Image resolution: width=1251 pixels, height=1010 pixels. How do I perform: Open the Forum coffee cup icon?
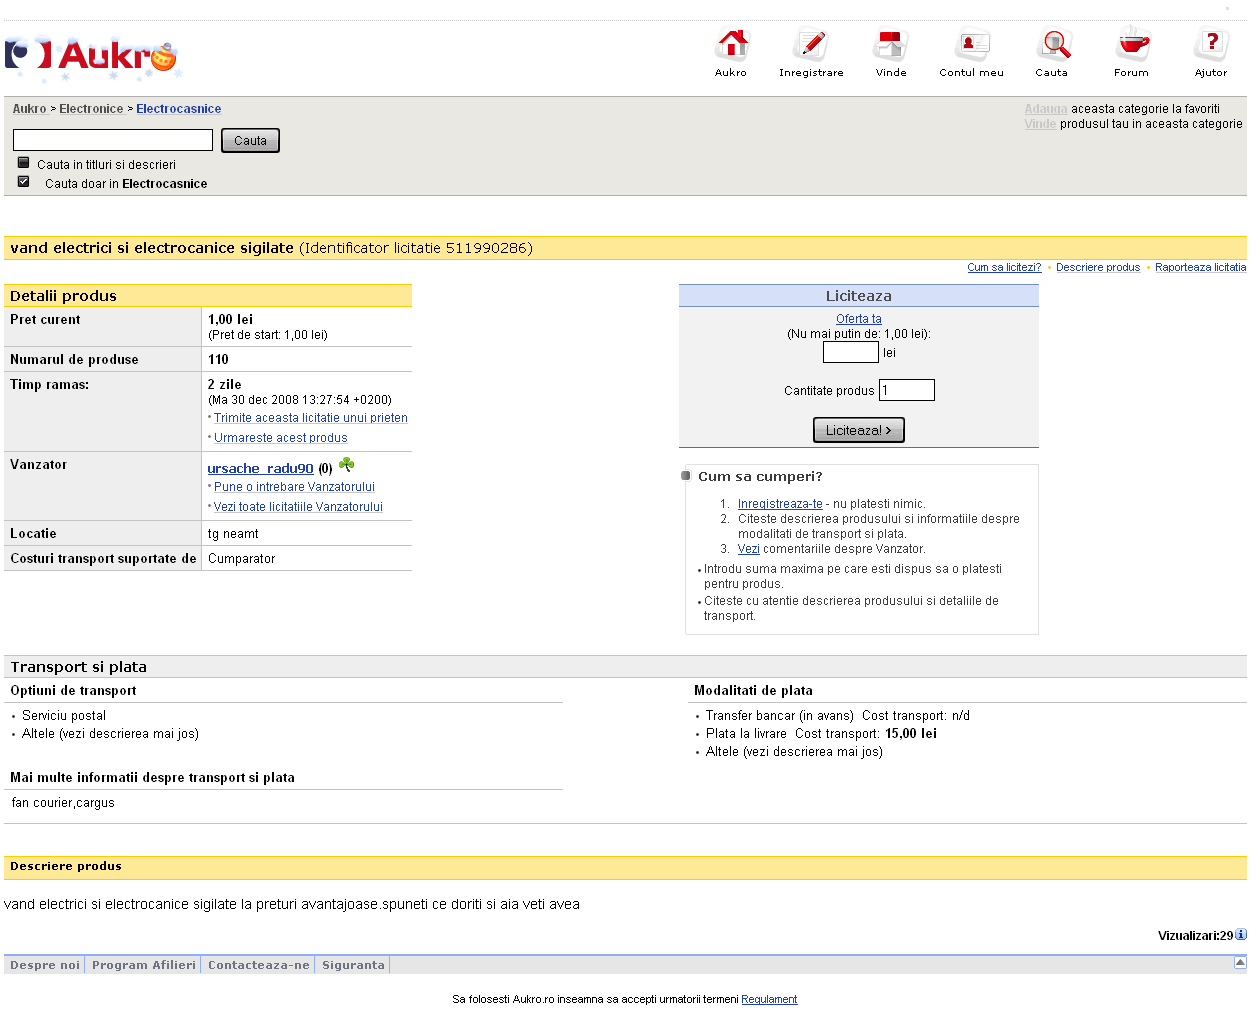1131,46
